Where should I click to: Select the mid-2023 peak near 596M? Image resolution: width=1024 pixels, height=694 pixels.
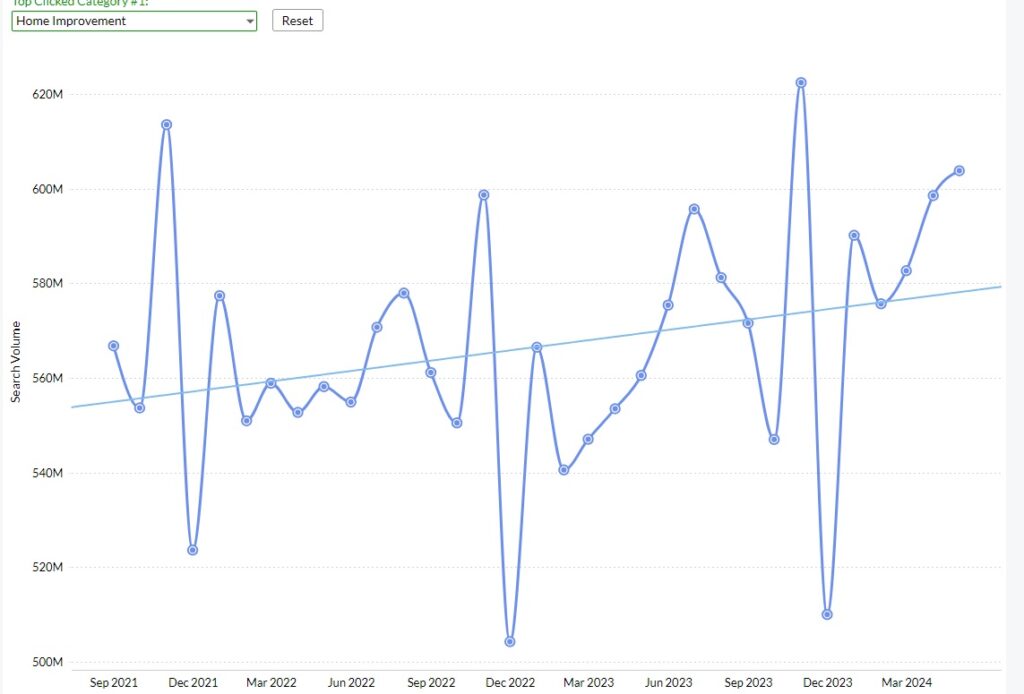[x=694, y=209]
